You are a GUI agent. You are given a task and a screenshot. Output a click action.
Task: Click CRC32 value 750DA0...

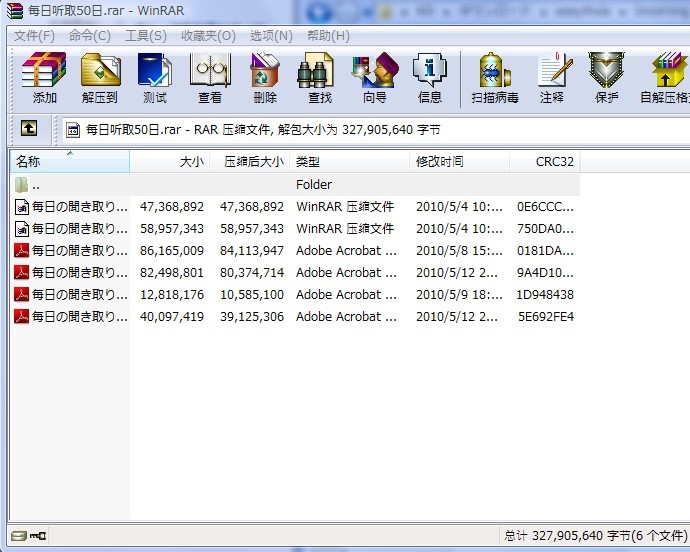point(545,228)
